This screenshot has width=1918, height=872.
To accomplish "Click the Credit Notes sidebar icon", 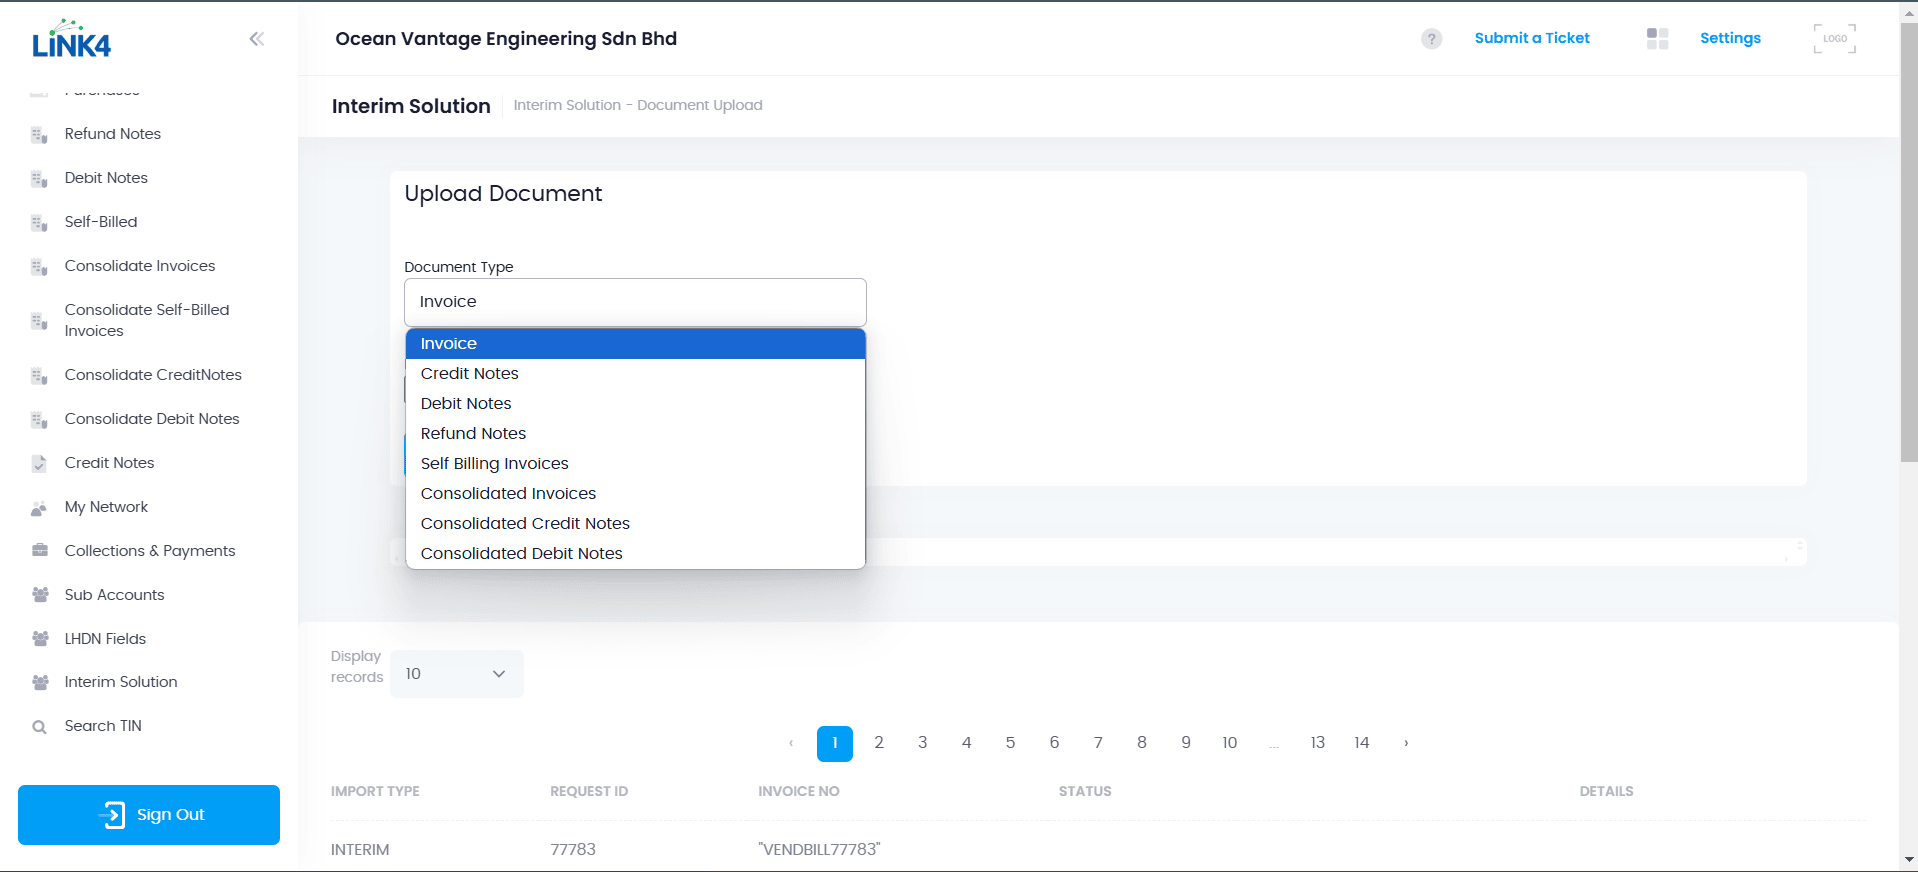I will [40, 464].
